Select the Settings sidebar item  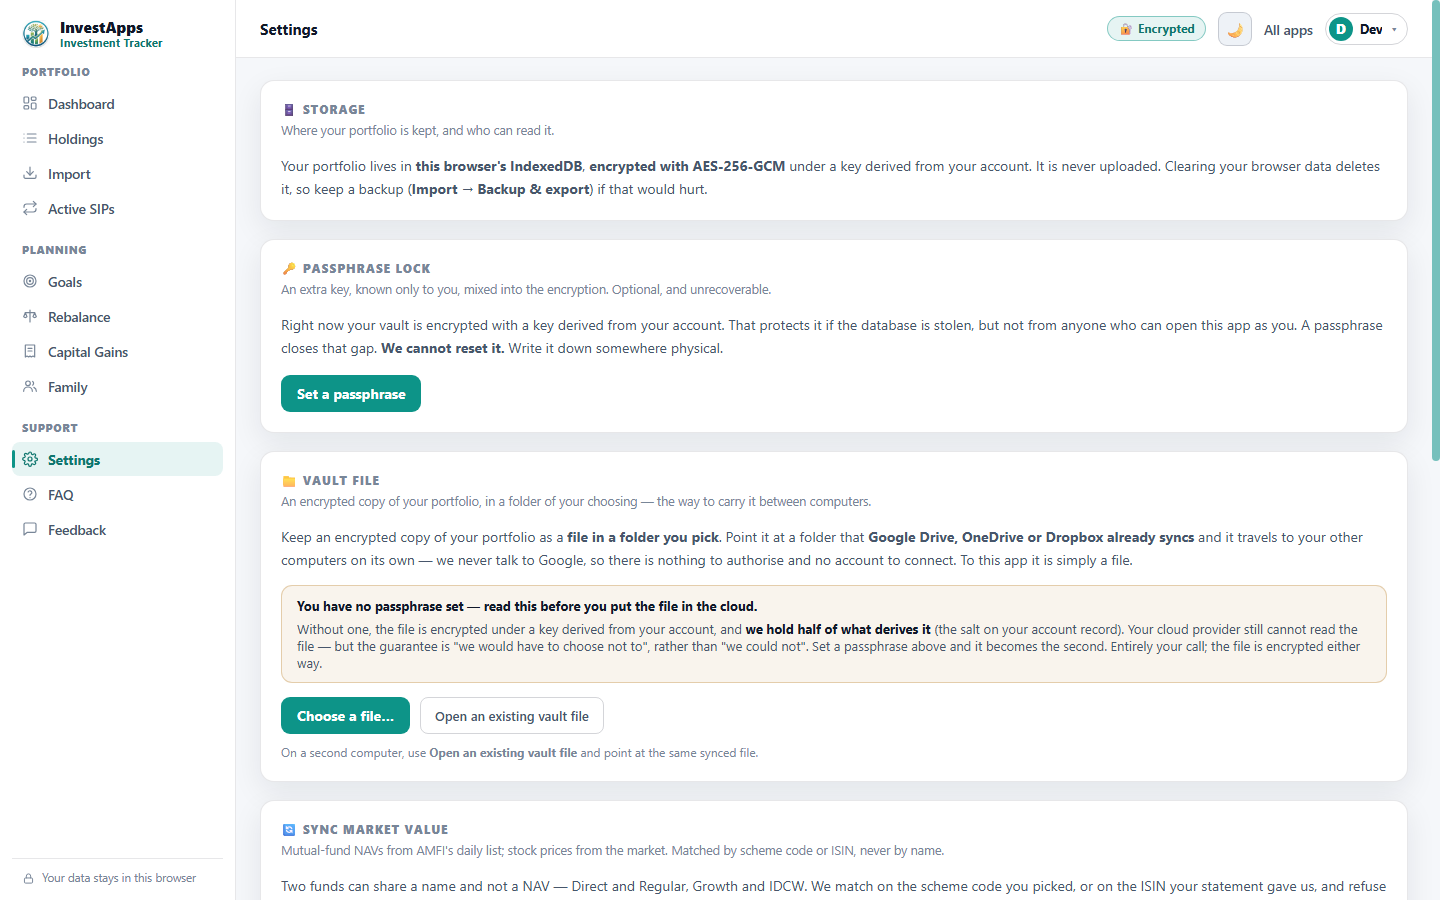[117, 459]
